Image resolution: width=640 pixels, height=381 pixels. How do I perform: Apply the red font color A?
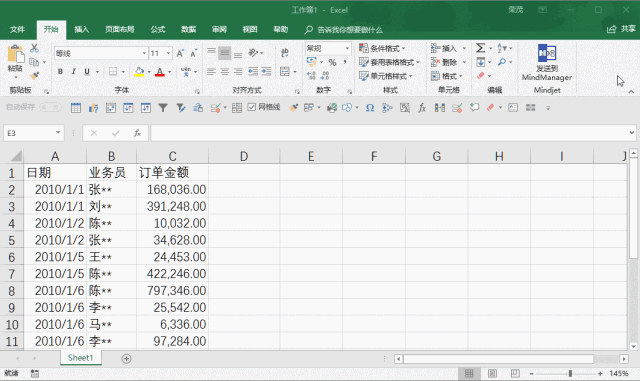point(160,72)
